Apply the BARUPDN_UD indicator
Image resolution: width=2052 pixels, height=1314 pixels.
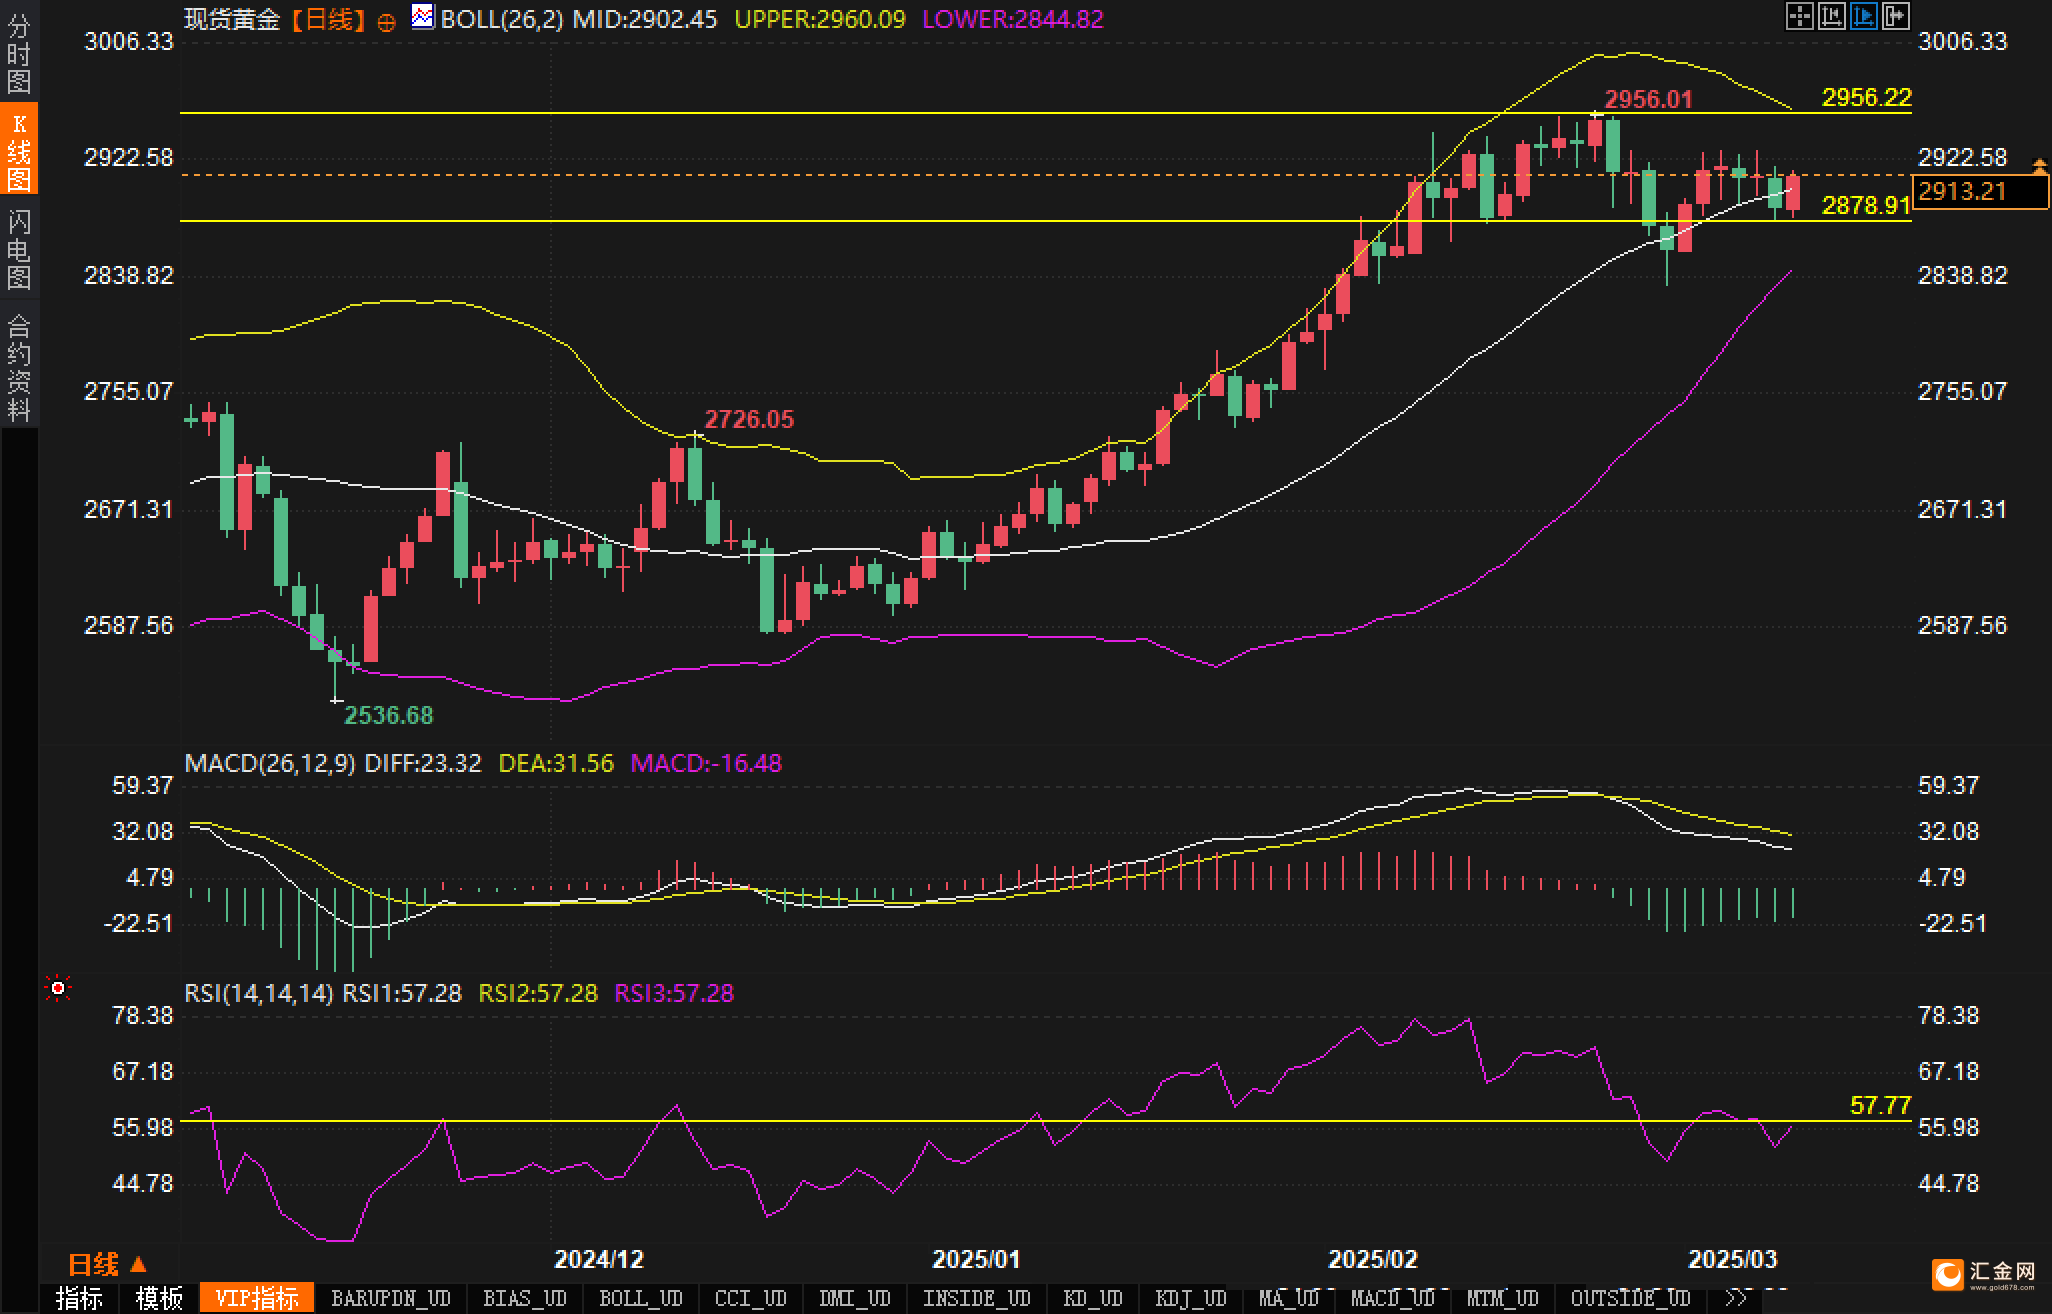391,1298
